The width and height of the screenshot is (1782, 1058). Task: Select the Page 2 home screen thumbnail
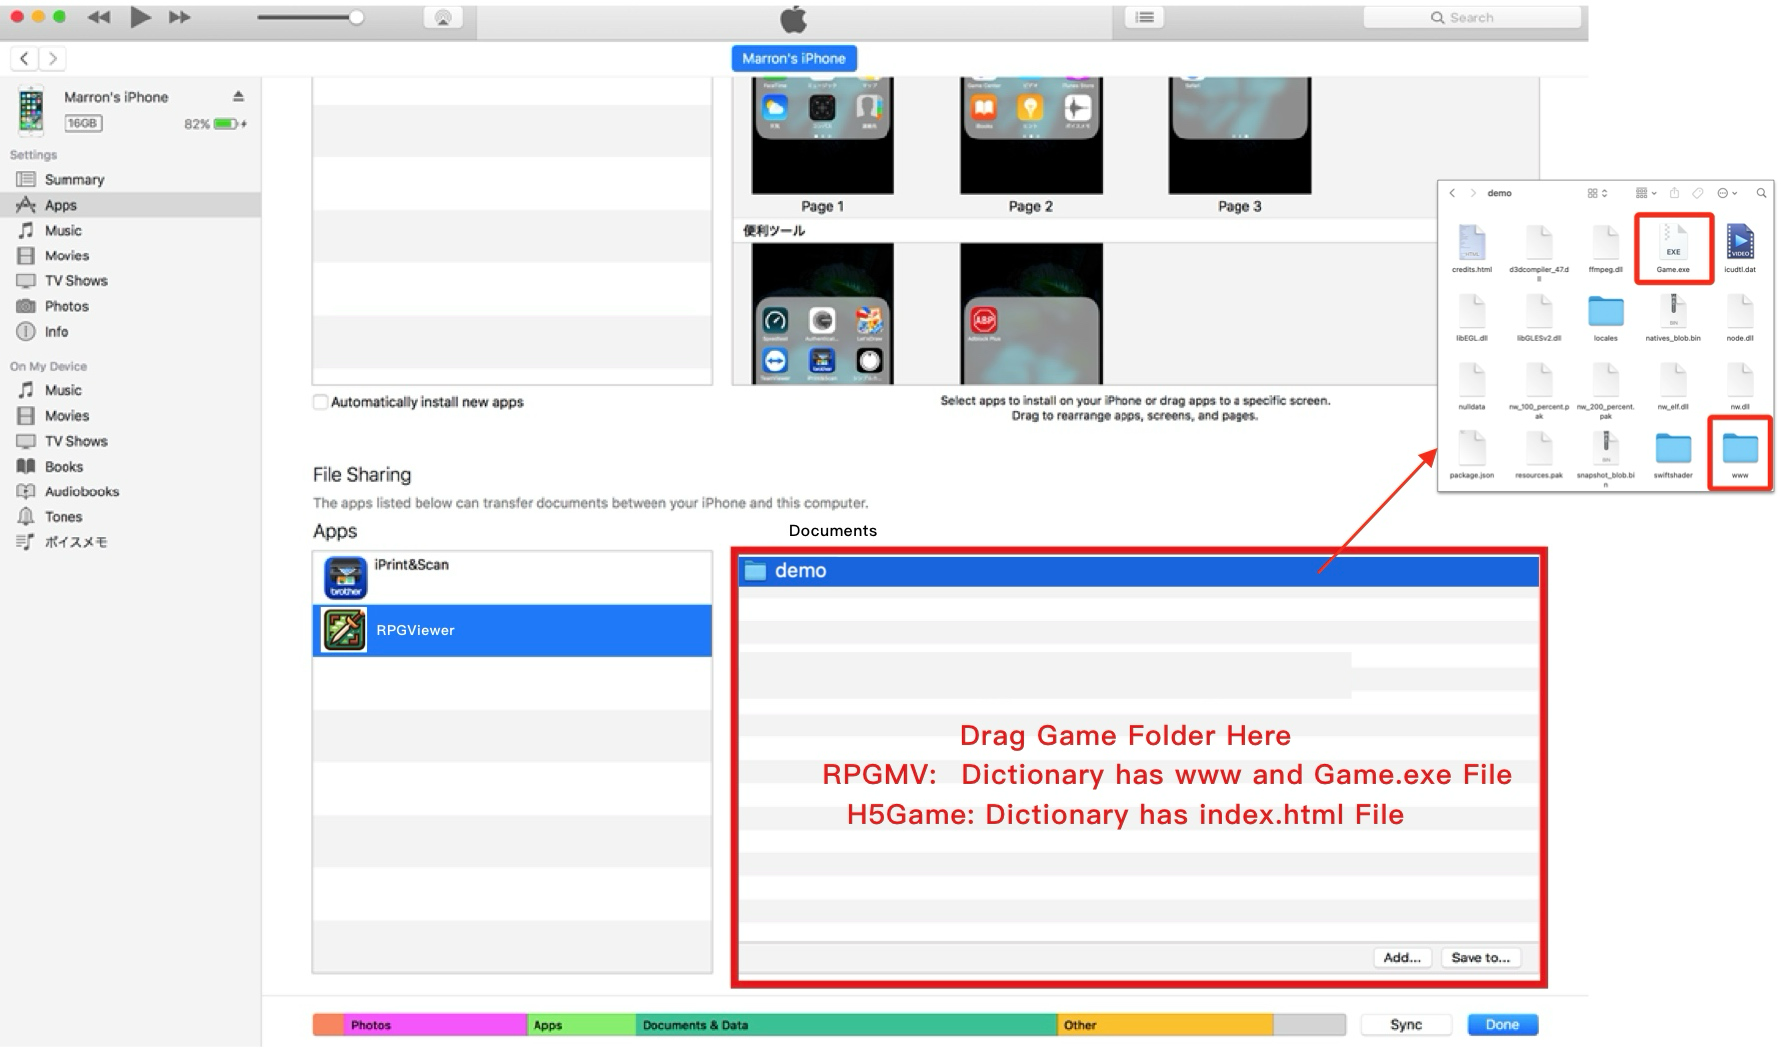click(1030, 135)
